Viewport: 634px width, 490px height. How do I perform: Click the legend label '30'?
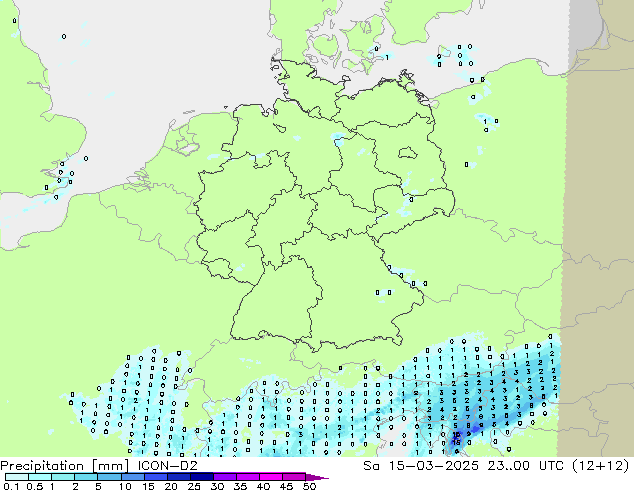(217, 486)
